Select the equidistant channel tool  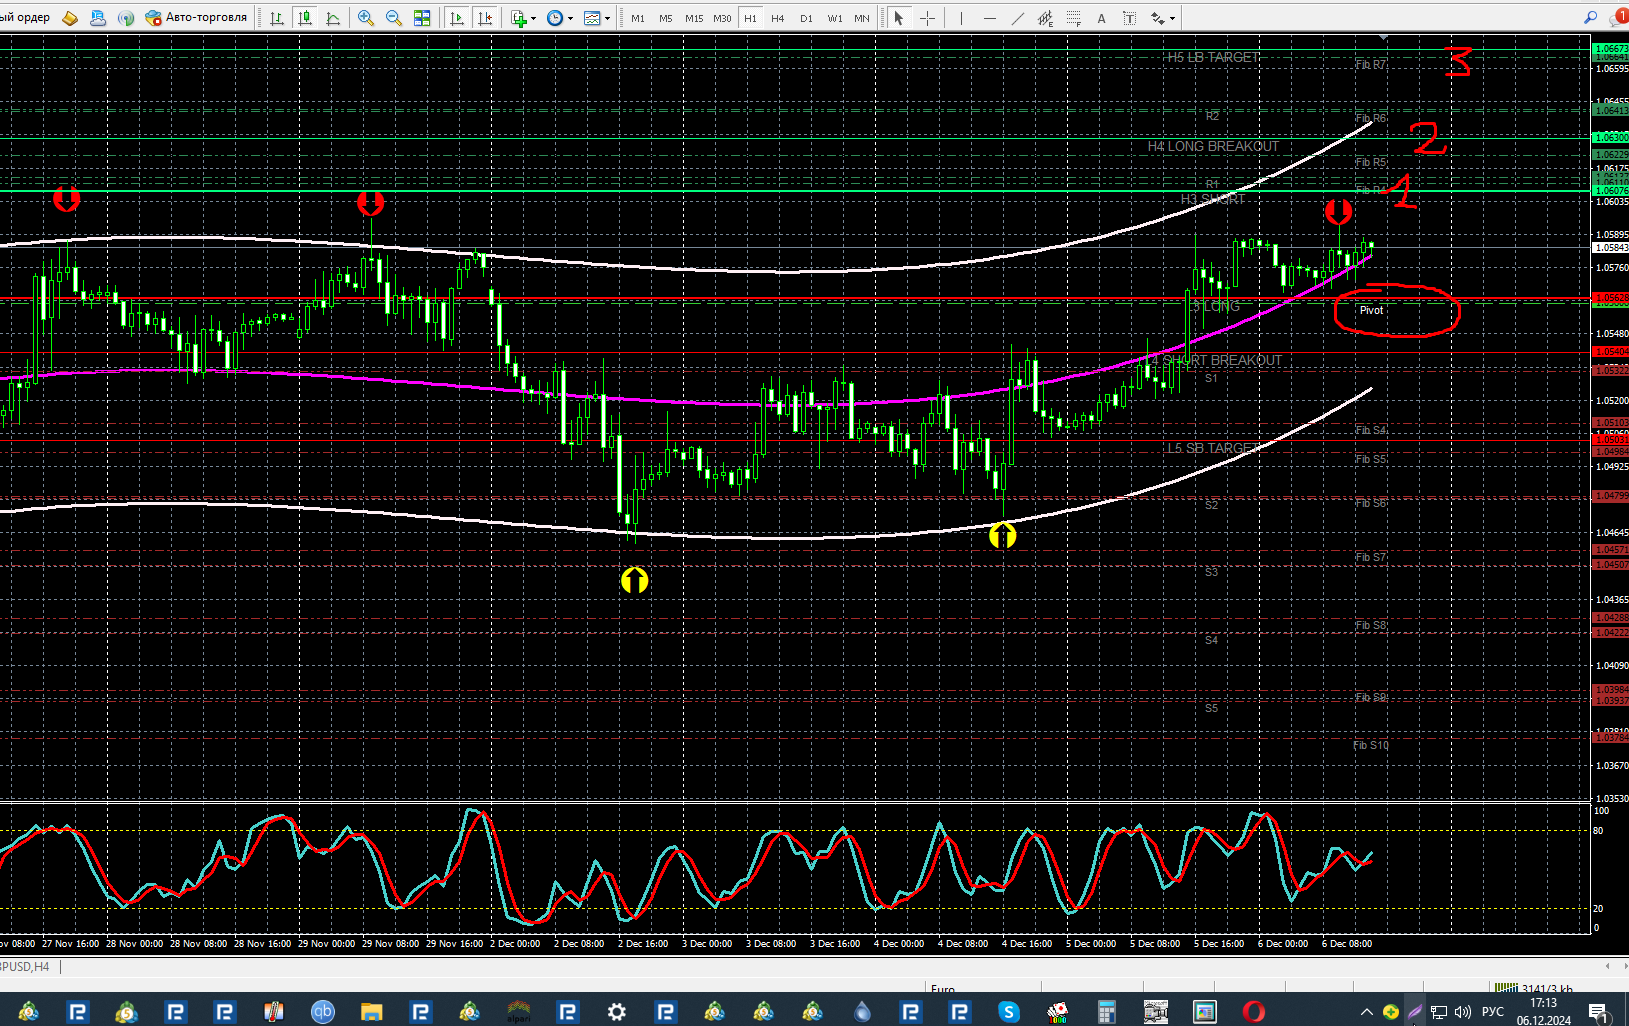tap(1046, 18)
